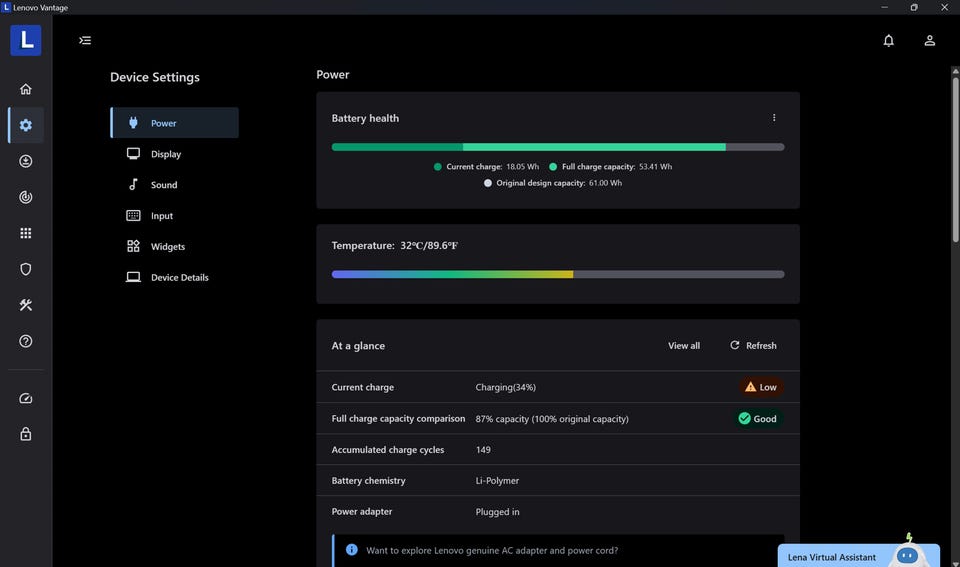Viewport: 960px width, 567px height.
Task: Switch to Sound settings
Action: click(164, 185)
